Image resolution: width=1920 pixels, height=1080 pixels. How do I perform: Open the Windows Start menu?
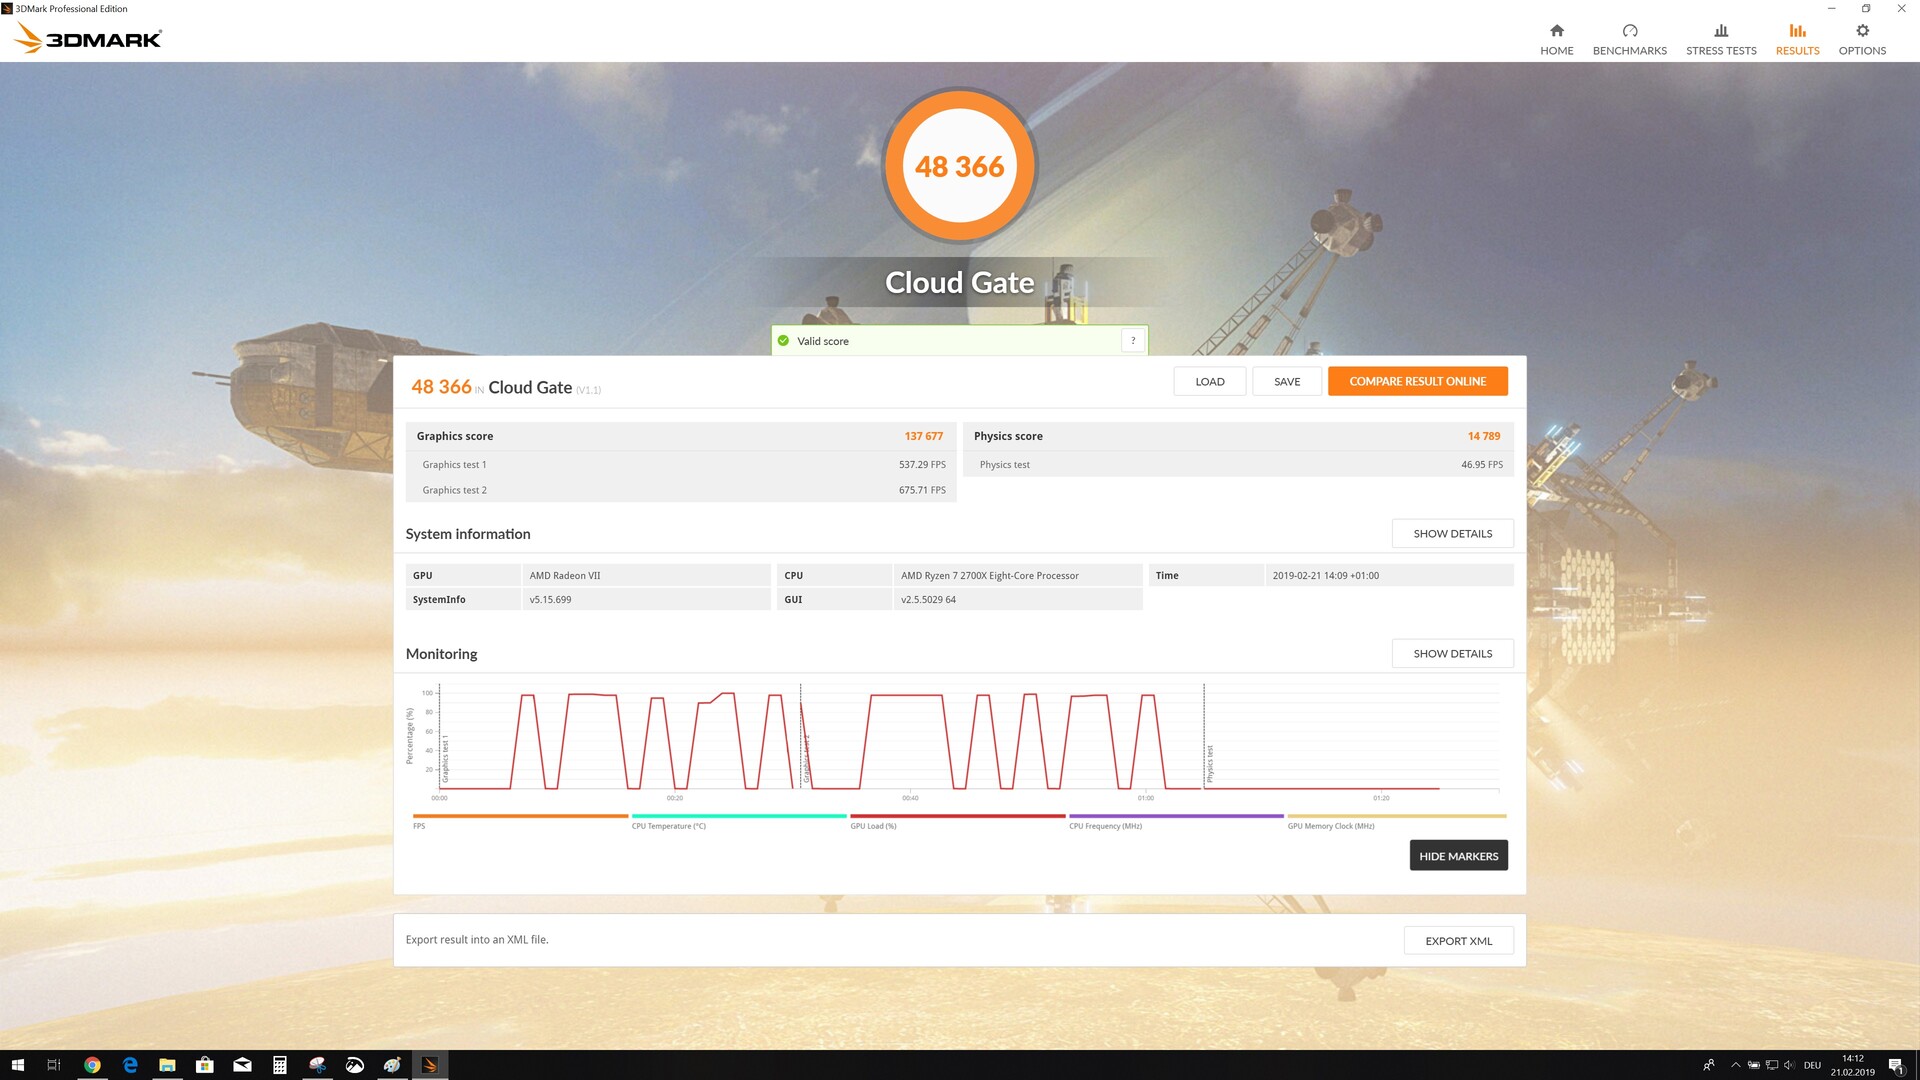pos(17,1065)
